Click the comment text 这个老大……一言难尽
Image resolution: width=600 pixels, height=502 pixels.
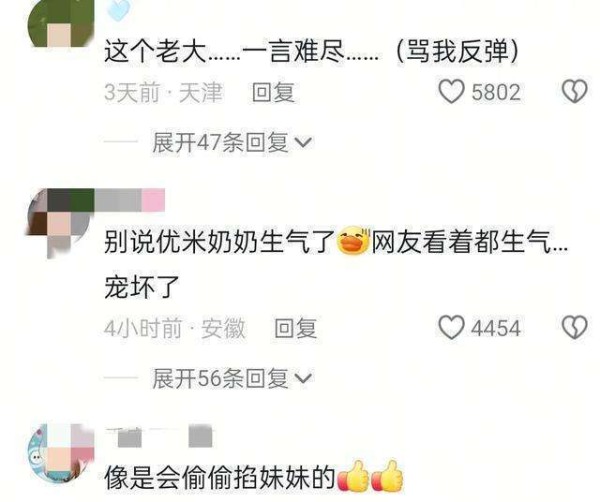(x=242, y=51)
